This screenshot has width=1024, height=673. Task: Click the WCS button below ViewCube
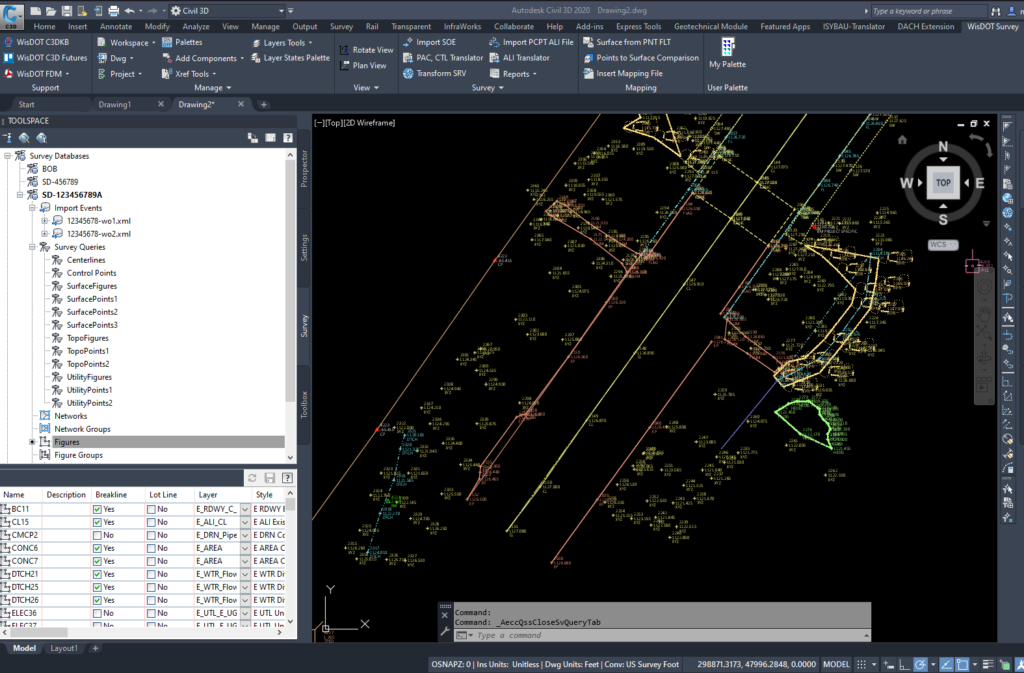click(942, 245)
